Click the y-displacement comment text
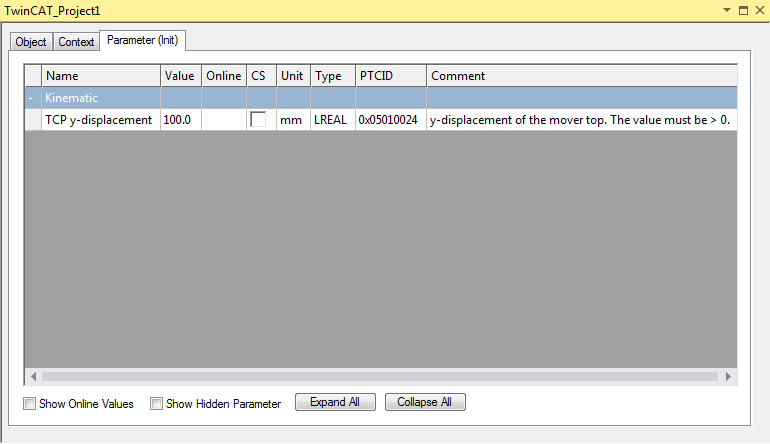This screenshot has width=770, height=444. (x=579, y=120)
